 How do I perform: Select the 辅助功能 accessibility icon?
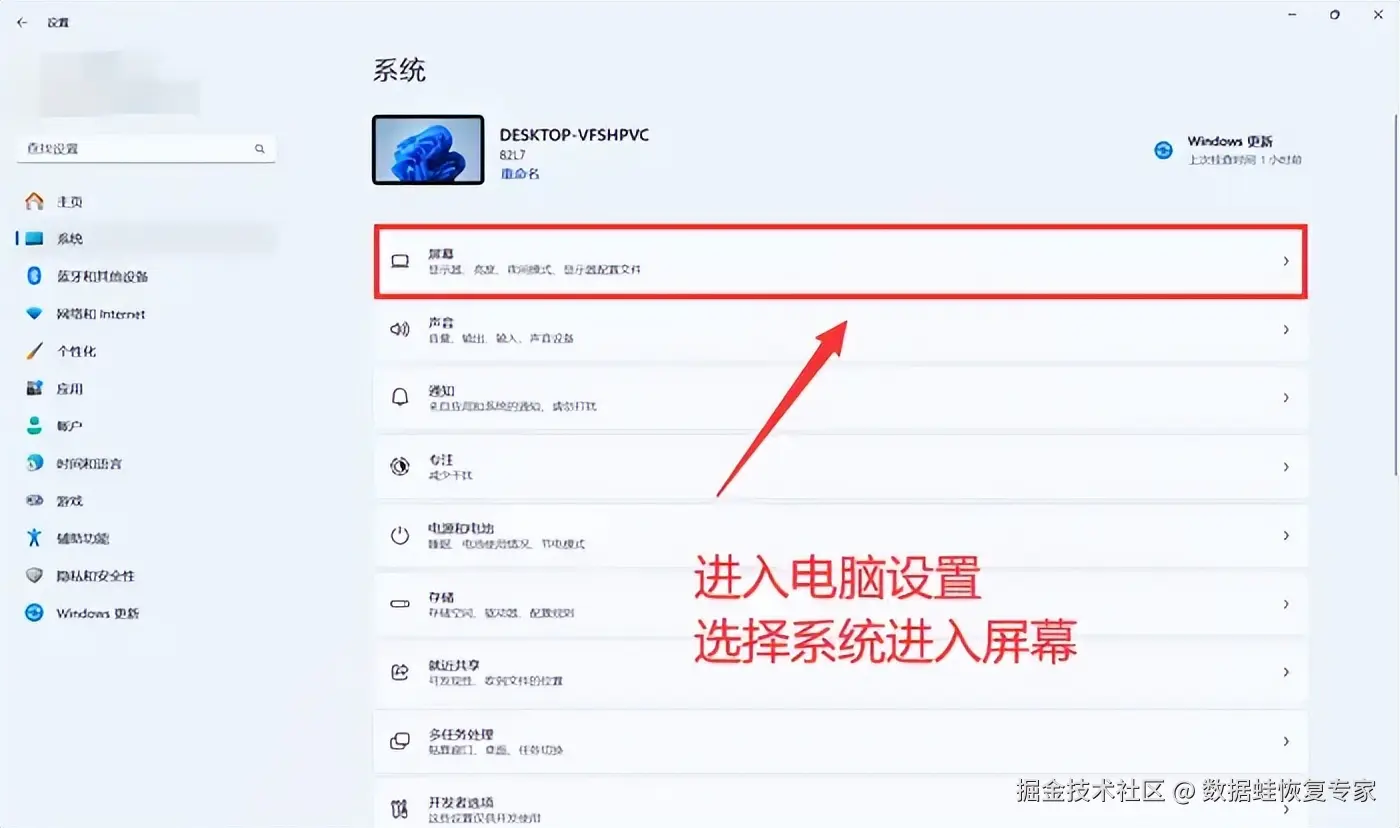point(34,538)
